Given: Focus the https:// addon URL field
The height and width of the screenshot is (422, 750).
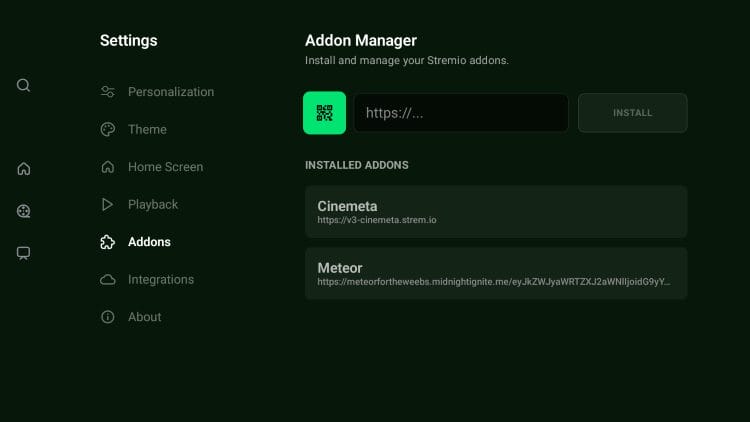Looking at the screenshot, I should tap(461, 113).
